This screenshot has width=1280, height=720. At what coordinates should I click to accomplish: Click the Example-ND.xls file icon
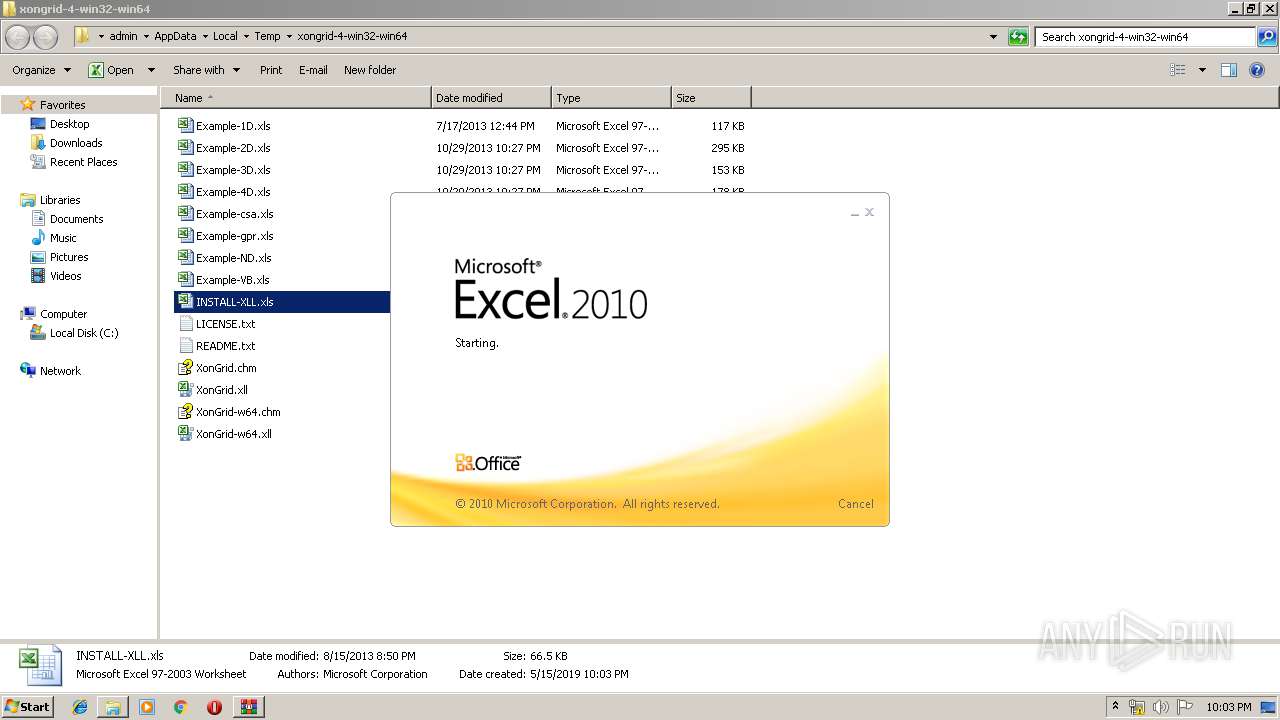coord(185,257)
